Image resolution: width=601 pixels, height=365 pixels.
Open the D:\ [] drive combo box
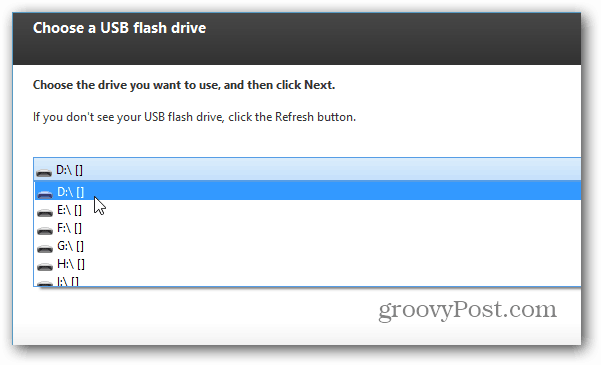coord(307,169)
